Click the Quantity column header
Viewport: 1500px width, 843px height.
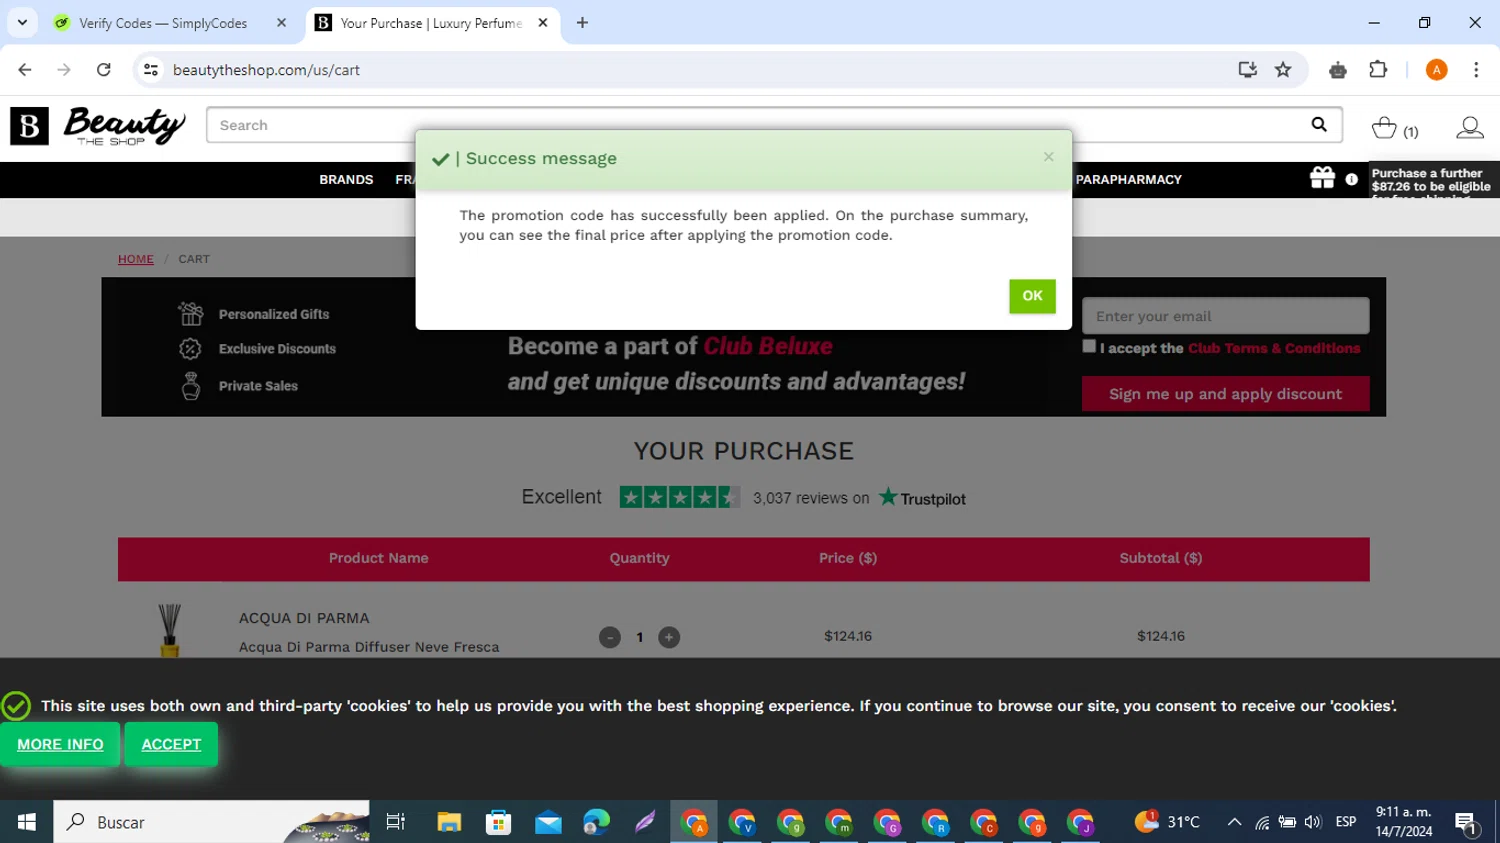(640, 558)
